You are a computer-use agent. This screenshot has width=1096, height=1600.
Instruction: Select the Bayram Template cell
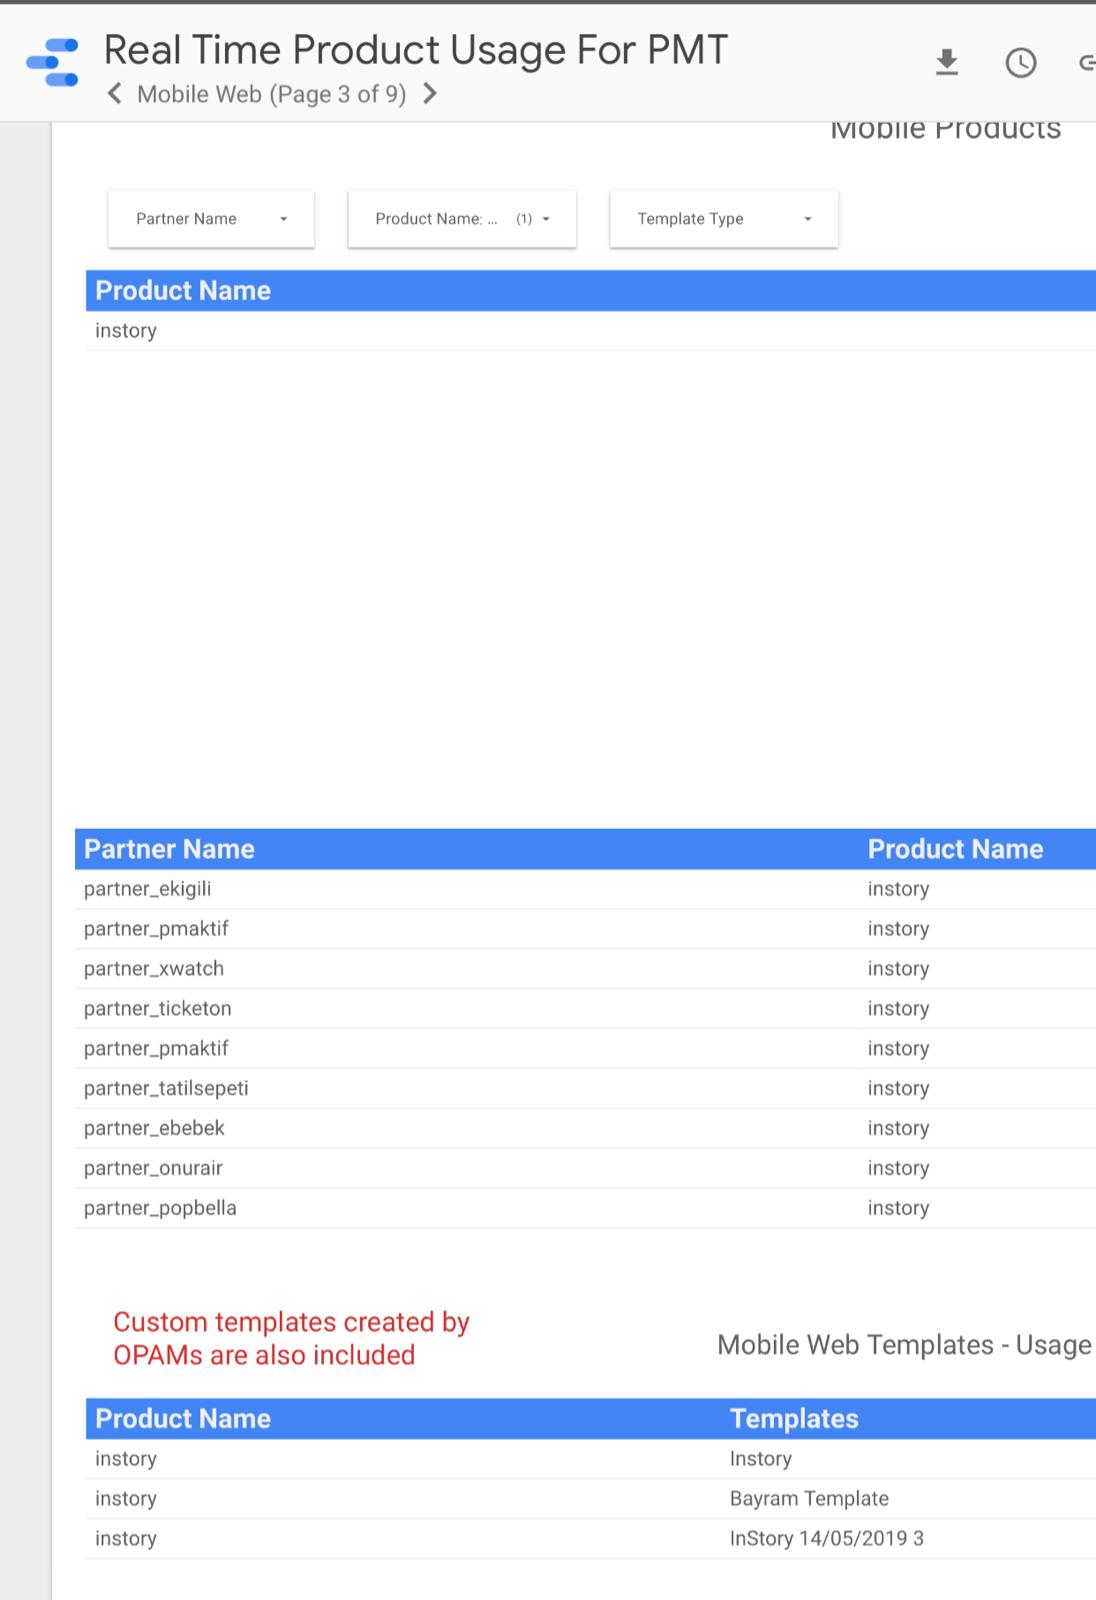coord(809,1499)
